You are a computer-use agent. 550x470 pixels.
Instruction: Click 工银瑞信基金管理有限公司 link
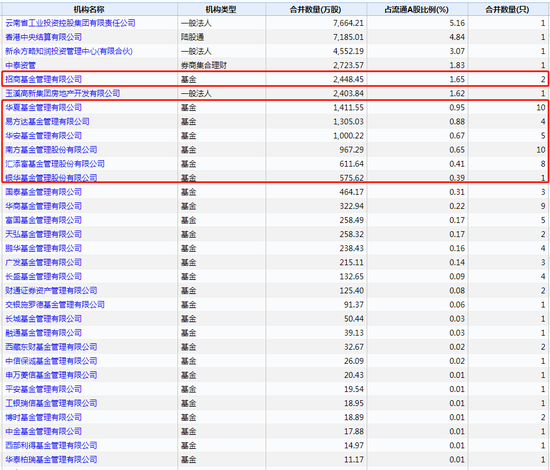[51, 403]
